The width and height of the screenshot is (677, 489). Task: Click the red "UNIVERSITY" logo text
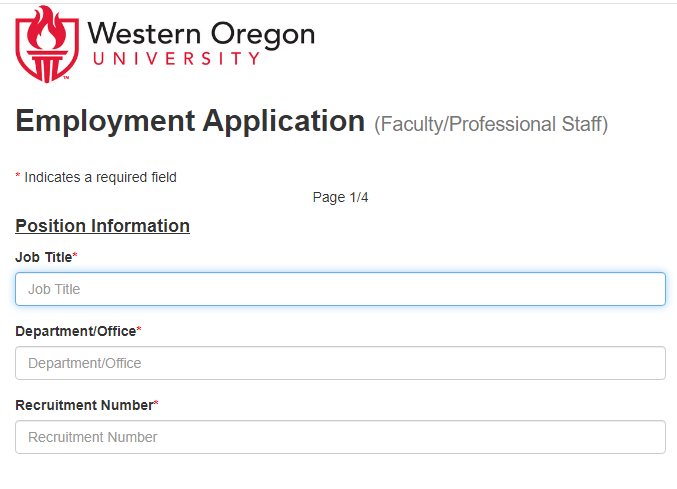click(x=176, y=58)
